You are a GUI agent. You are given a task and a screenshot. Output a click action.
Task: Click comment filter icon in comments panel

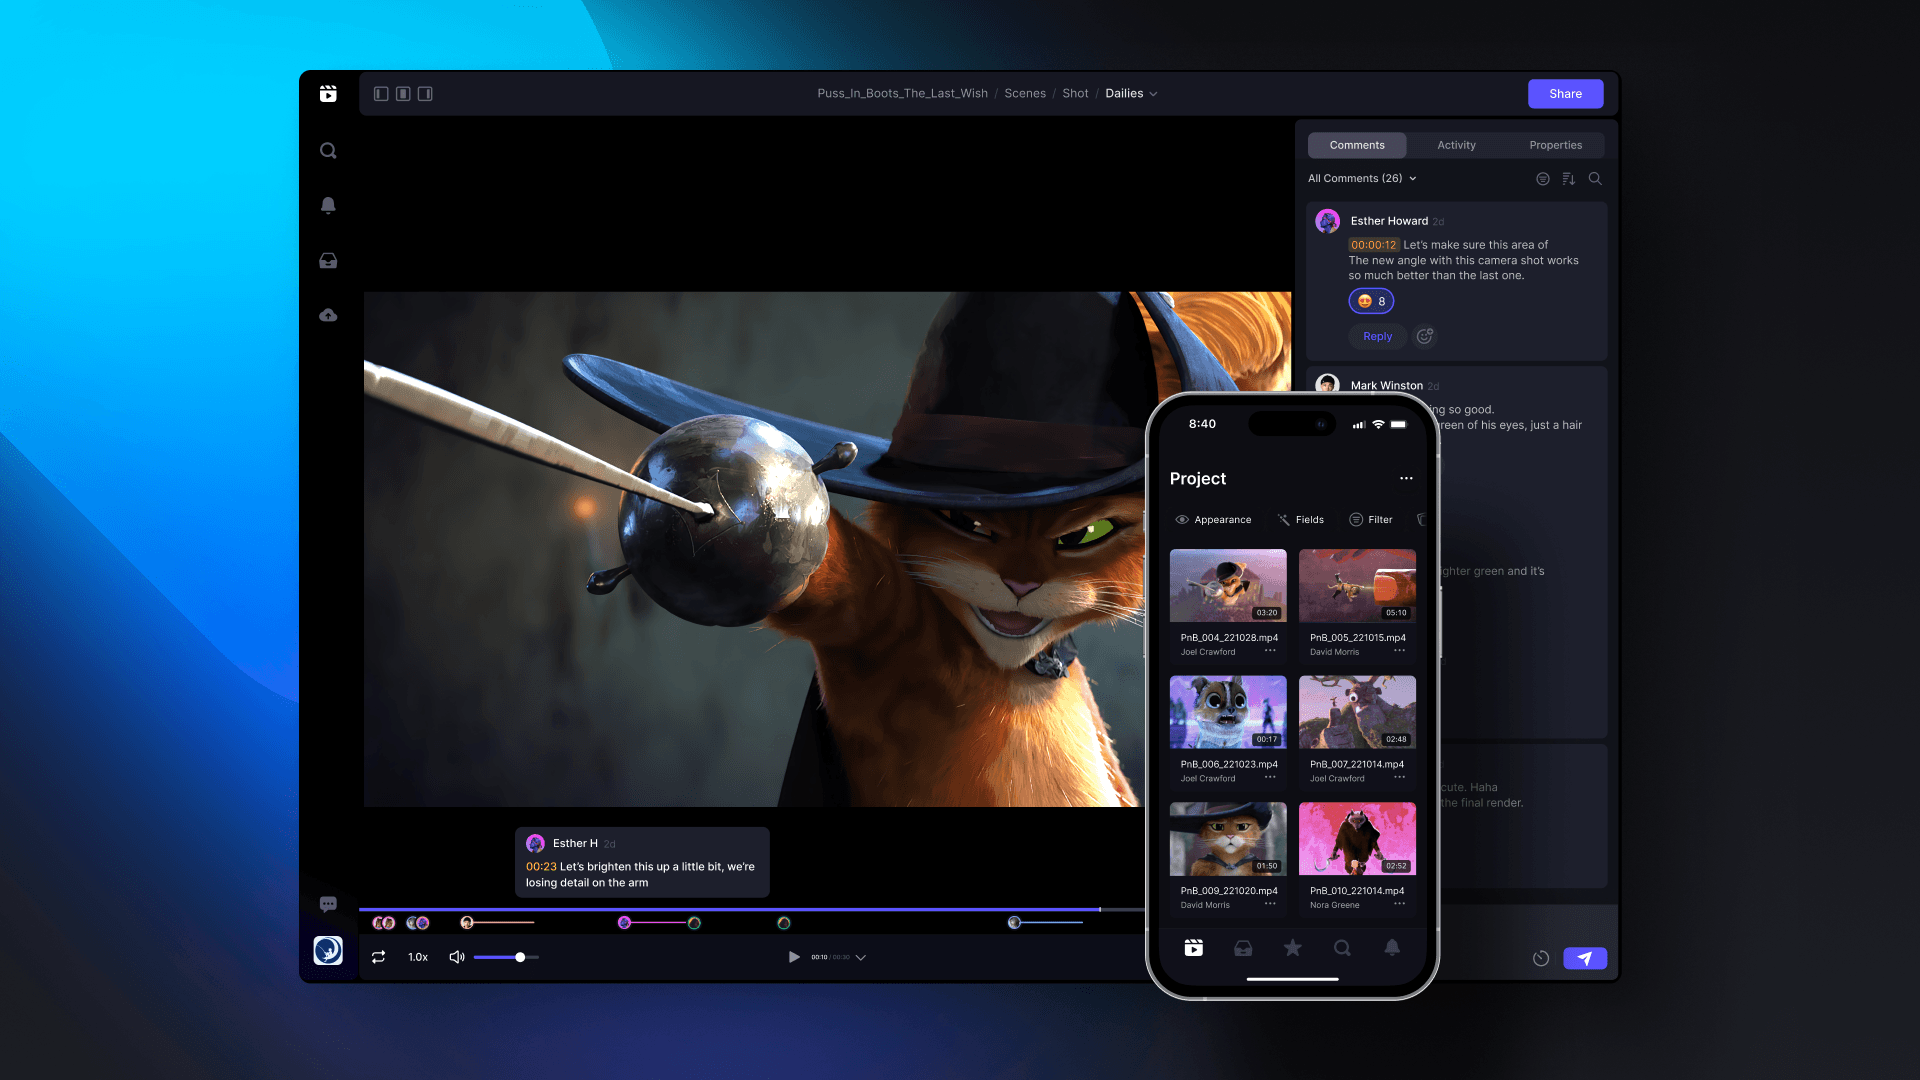point(1543,179)
